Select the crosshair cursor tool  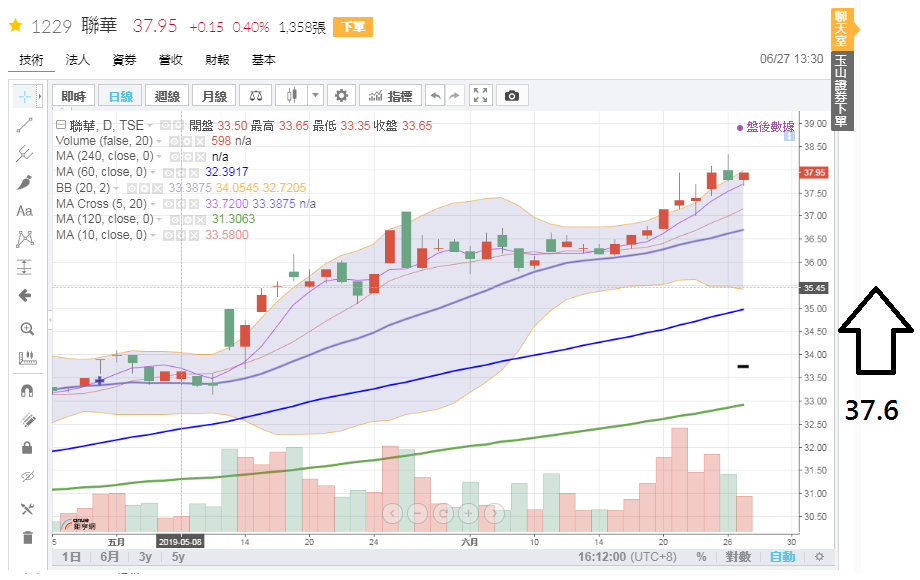(x=25, y=96)
